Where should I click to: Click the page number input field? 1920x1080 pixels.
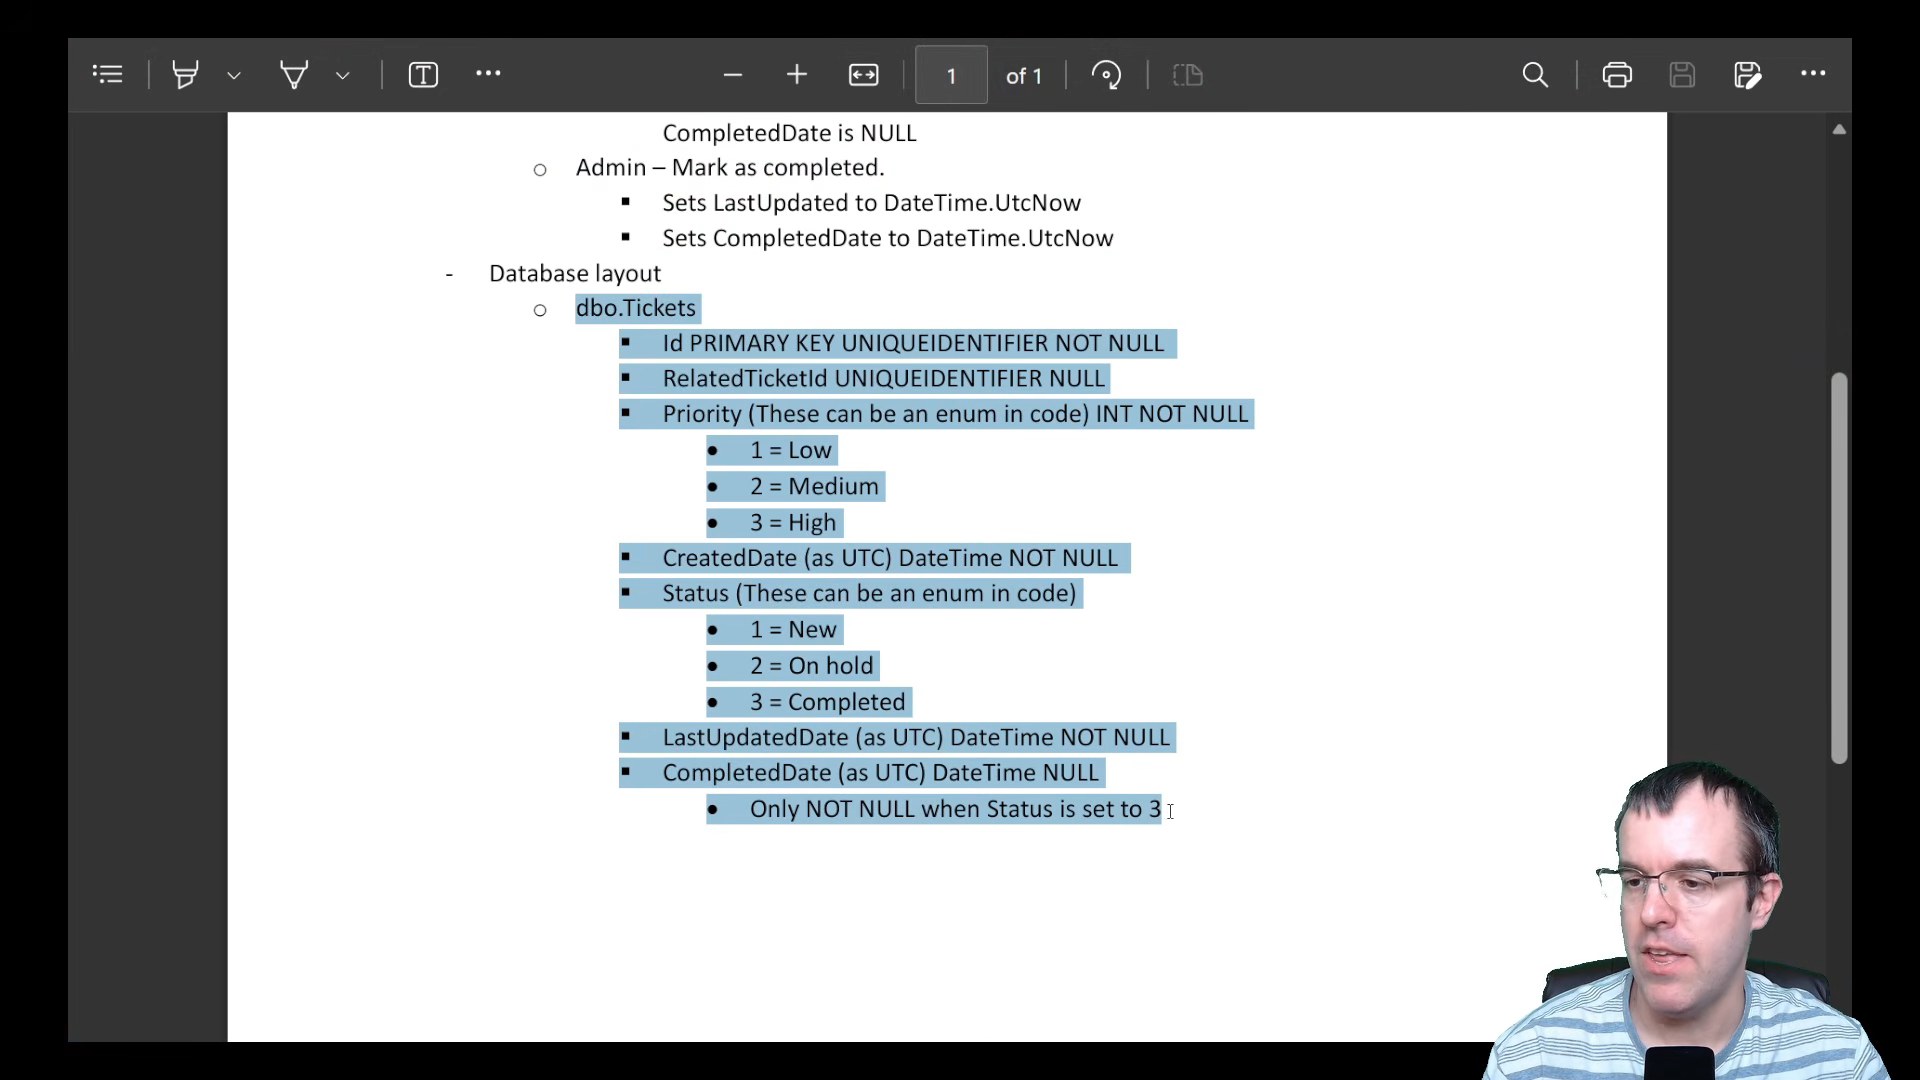pos(951,75)
